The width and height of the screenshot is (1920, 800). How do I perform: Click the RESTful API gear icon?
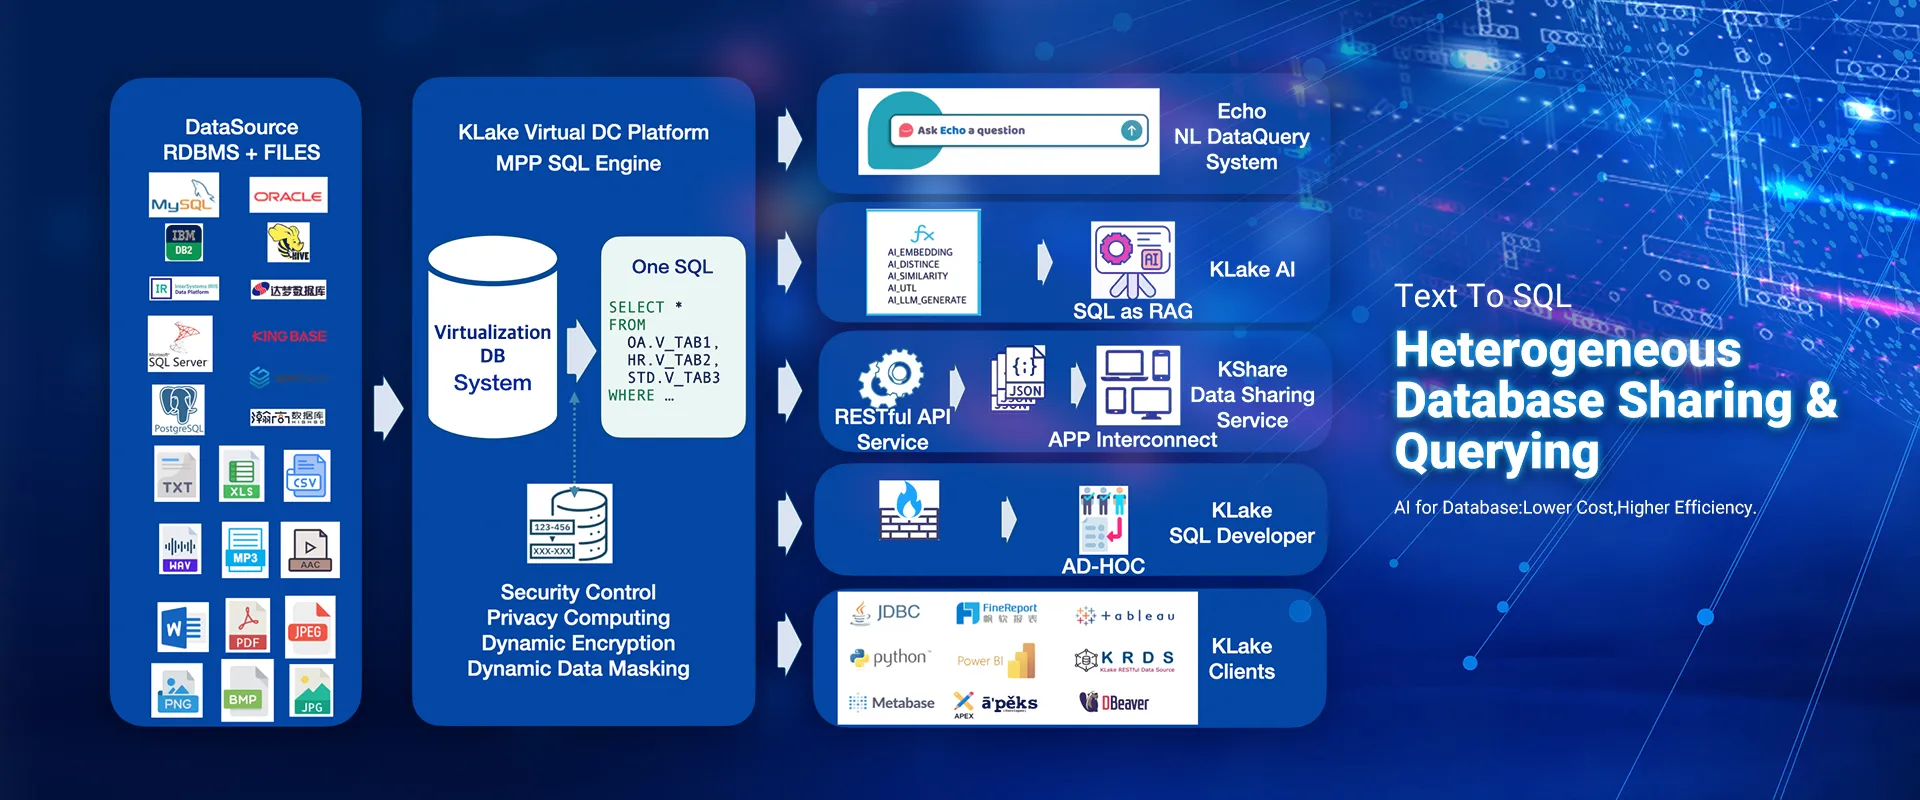[891, 378]
